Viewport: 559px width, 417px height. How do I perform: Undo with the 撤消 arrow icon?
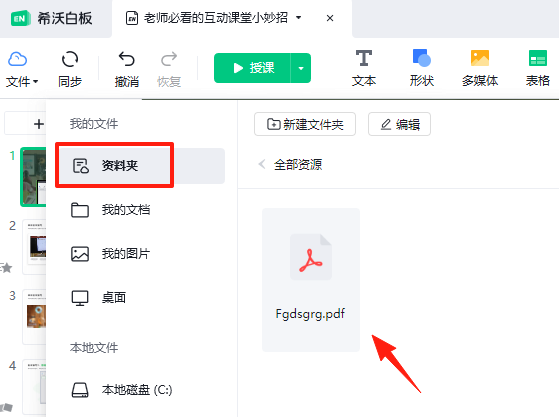coord(127,69)
